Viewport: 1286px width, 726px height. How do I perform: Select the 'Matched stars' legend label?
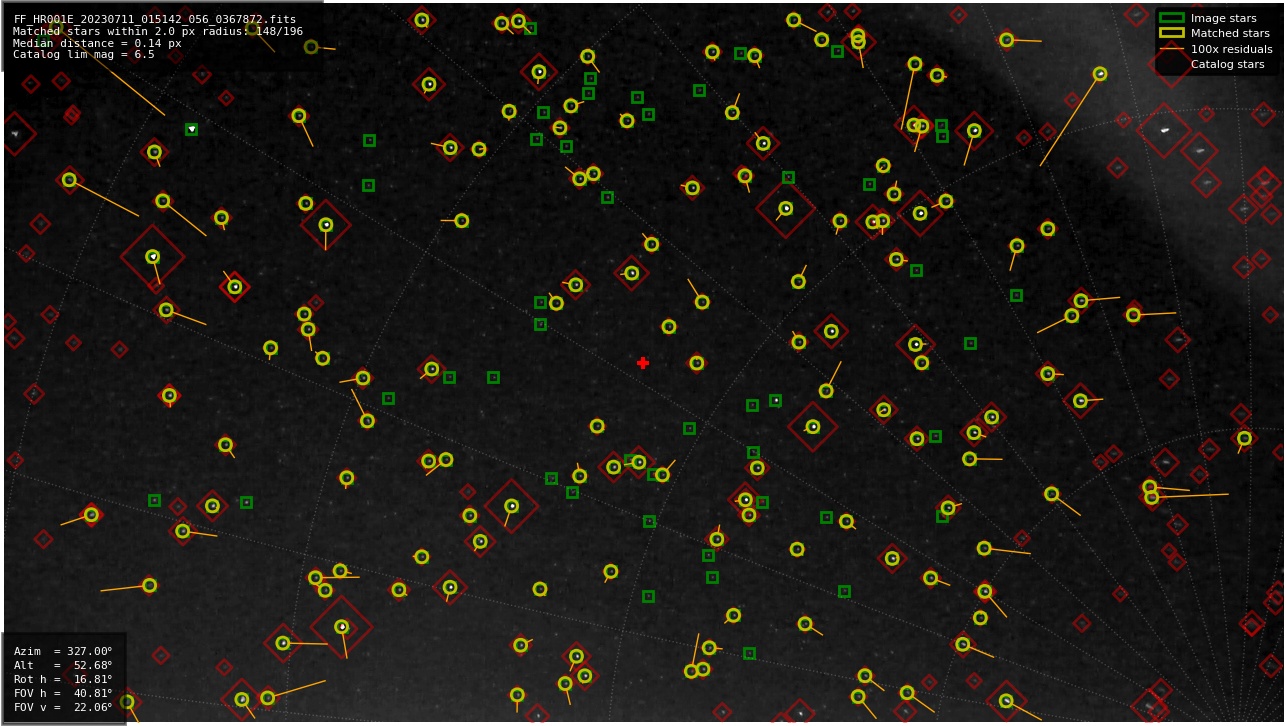(1230, 33)
